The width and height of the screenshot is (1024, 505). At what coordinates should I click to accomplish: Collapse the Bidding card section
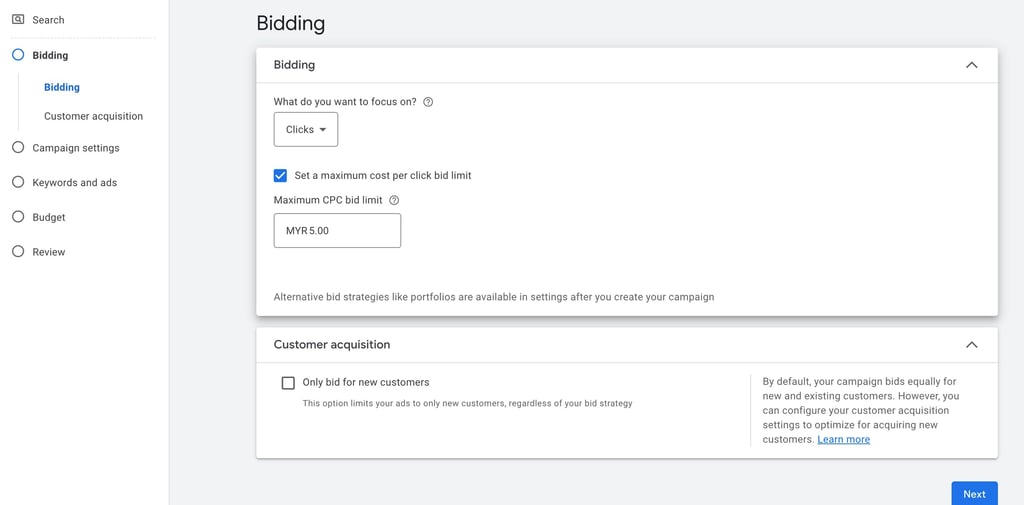971,65
